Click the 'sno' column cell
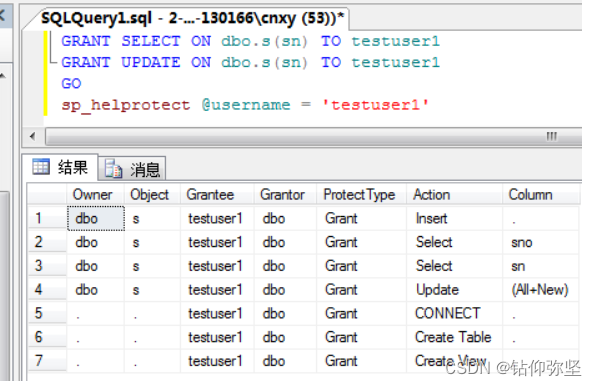 click(x=541, y=242)
